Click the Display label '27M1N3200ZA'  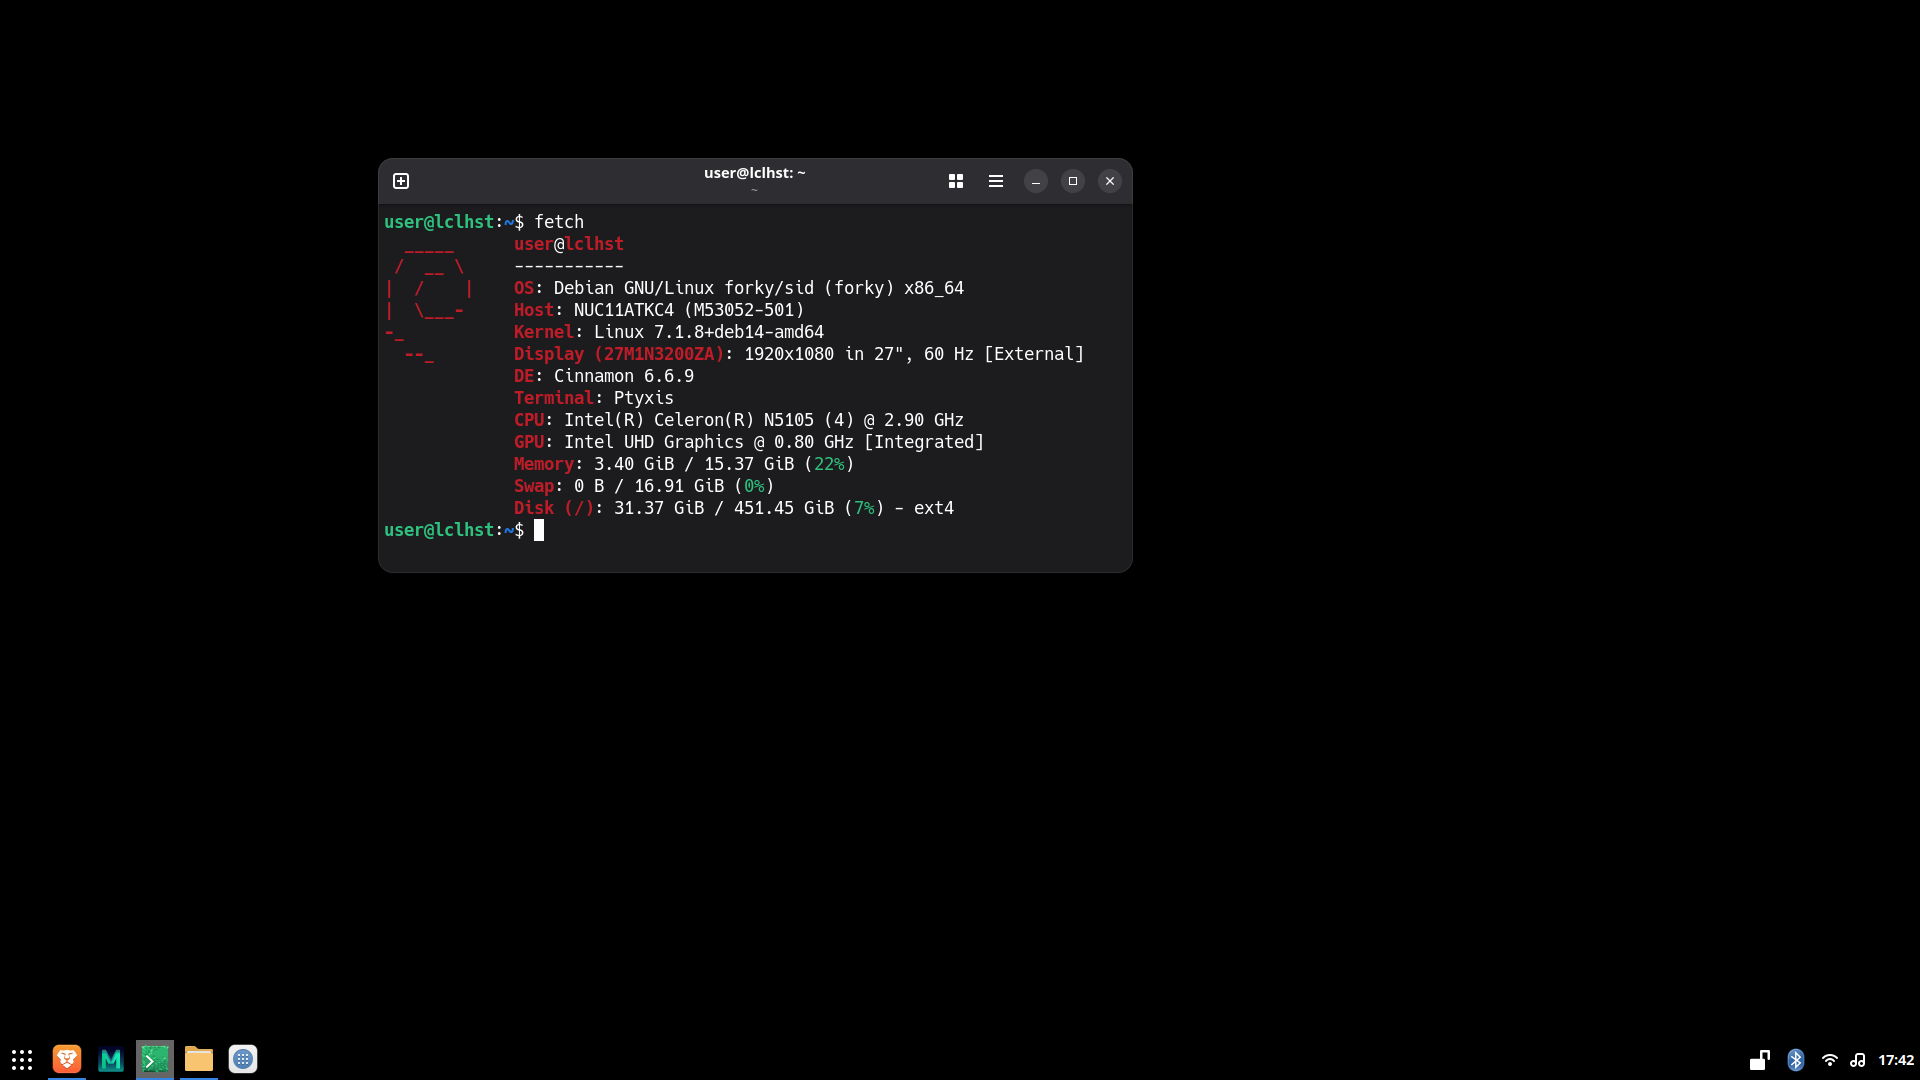click(x=659, y=354)
